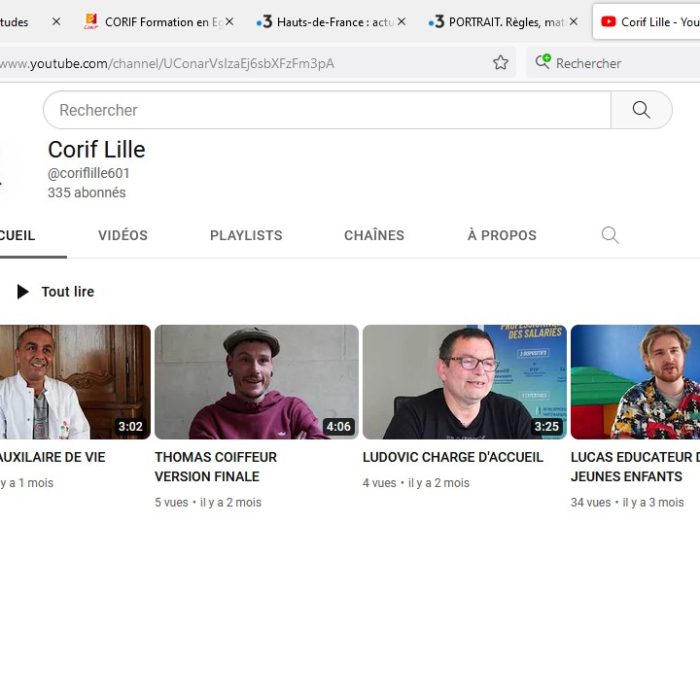The width and height of the screenshot is (700, 700).
Task: Focus the YouTube Rechercher input field
Action: click(x=327, y=110)
